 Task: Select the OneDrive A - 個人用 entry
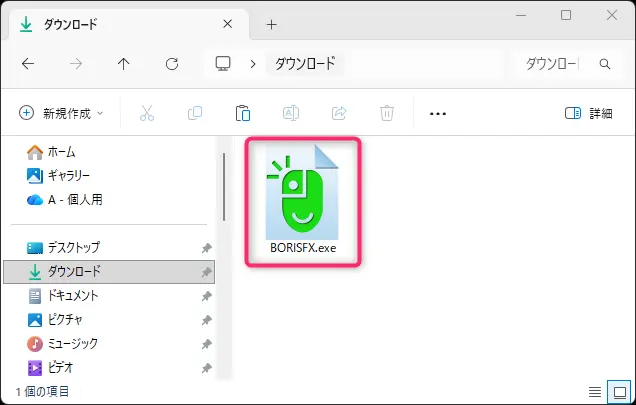(65, 200)
